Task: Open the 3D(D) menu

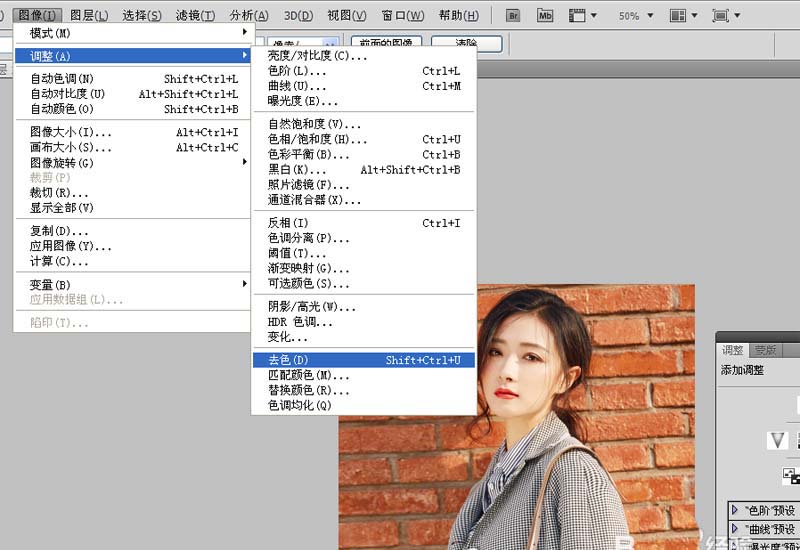Action: click(x=298, y=15)
